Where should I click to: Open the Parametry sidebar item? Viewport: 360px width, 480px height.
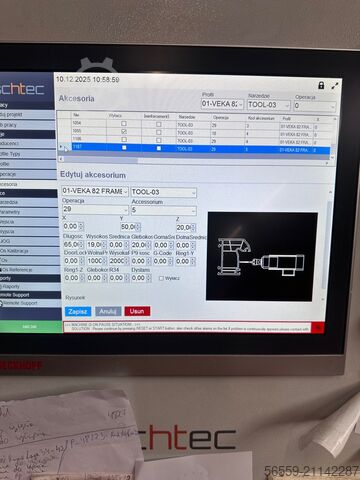point(28,212)
